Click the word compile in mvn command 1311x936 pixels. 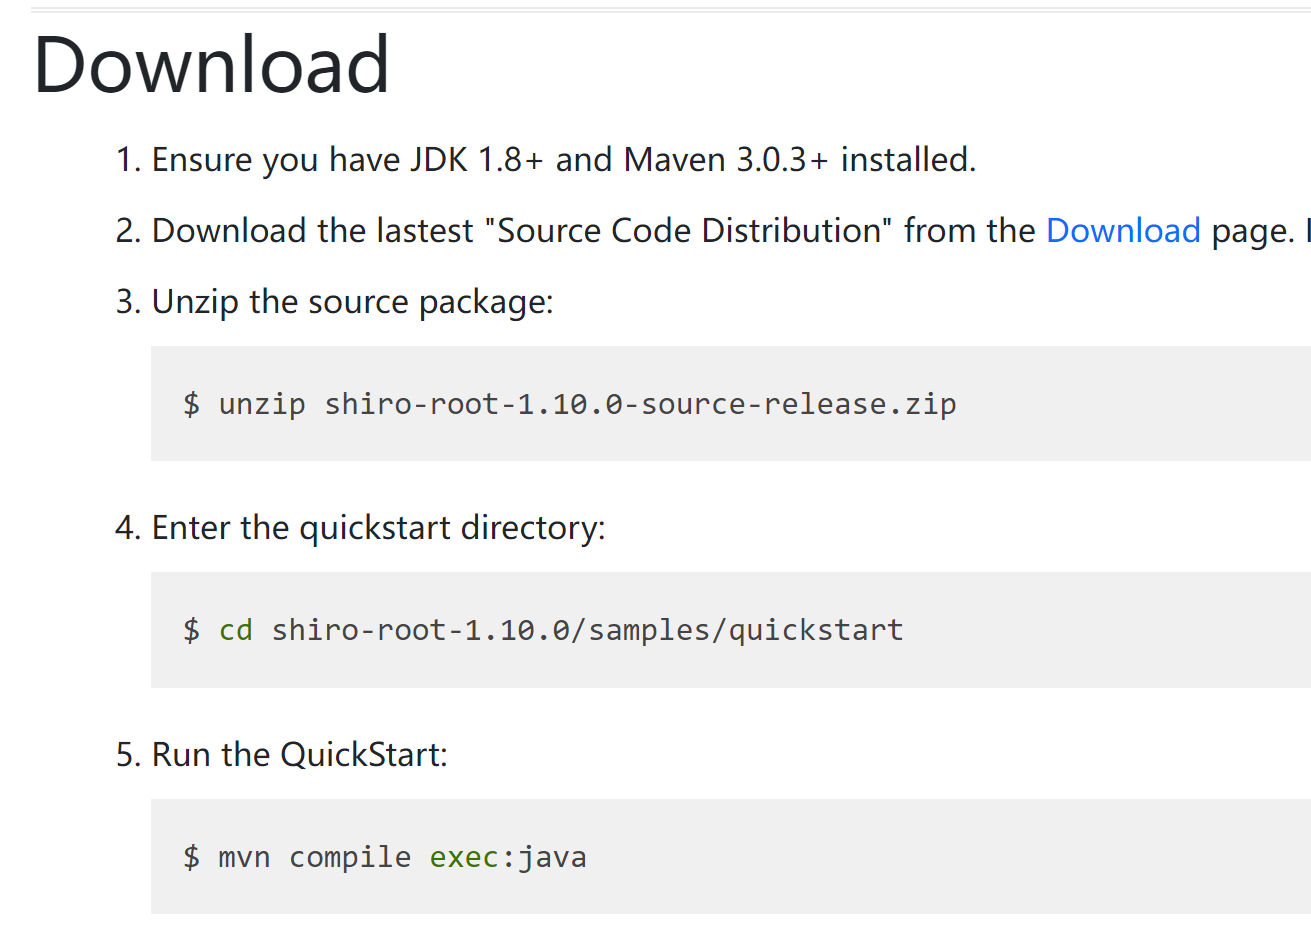(350, 857)
